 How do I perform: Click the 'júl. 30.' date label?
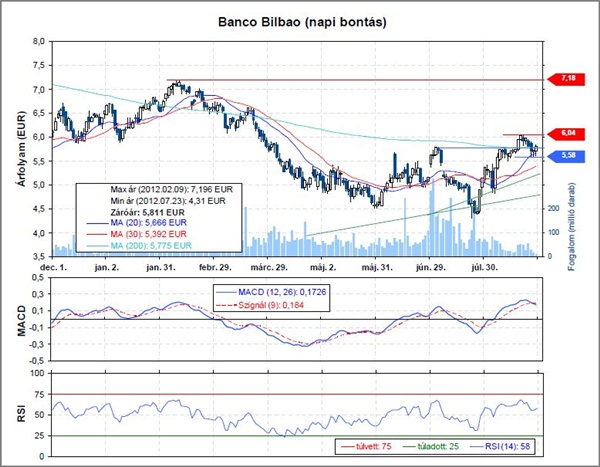(483, 268)
